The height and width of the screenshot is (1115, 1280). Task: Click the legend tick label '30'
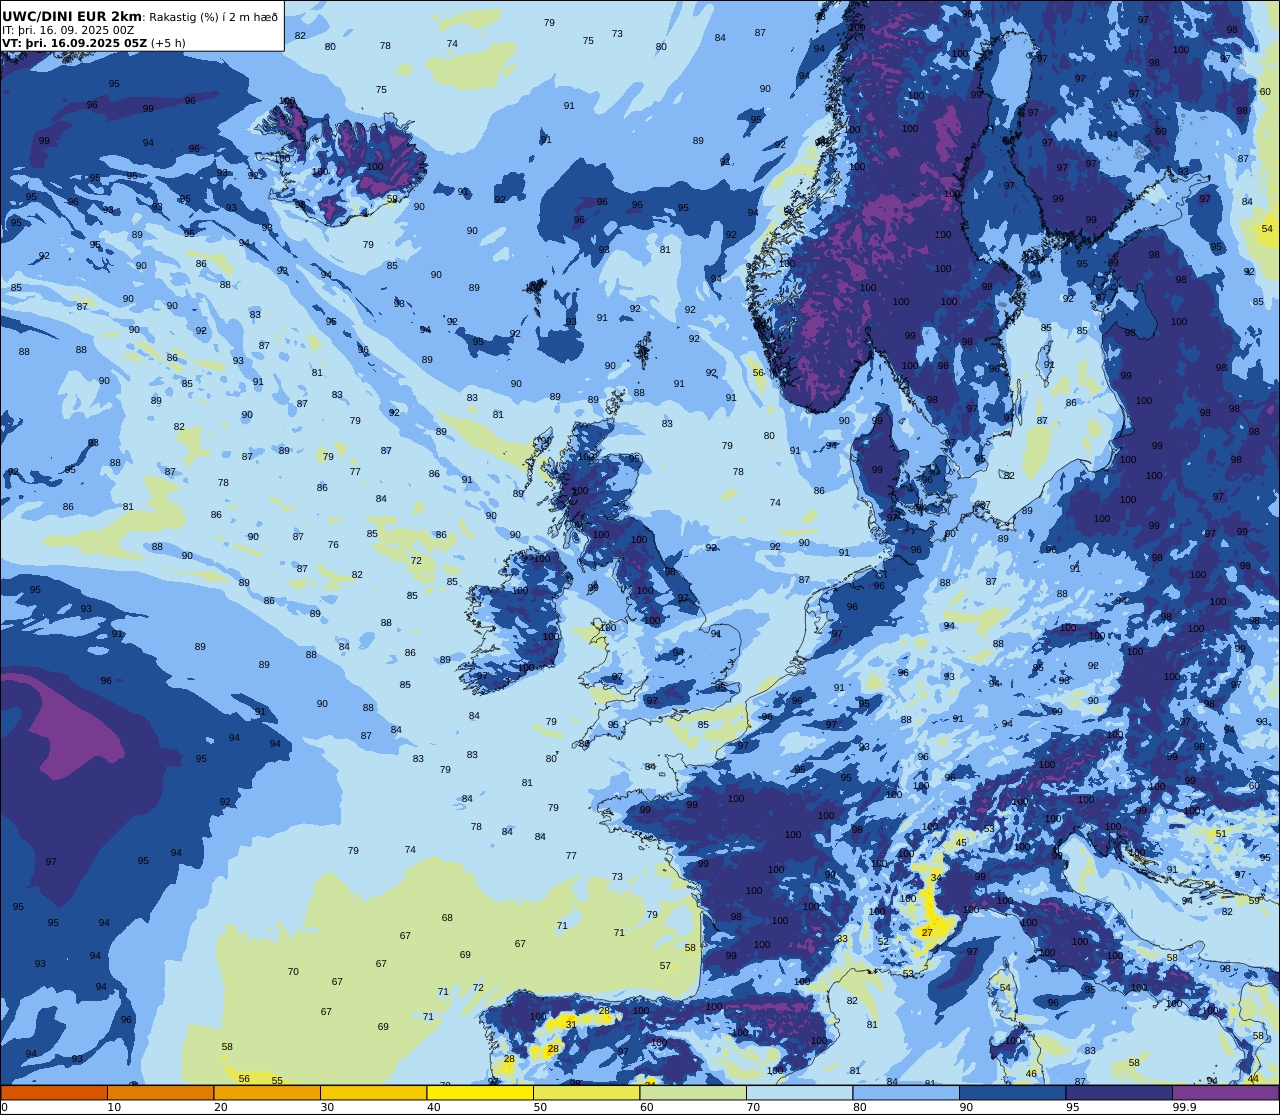[x=327, y=1107]
